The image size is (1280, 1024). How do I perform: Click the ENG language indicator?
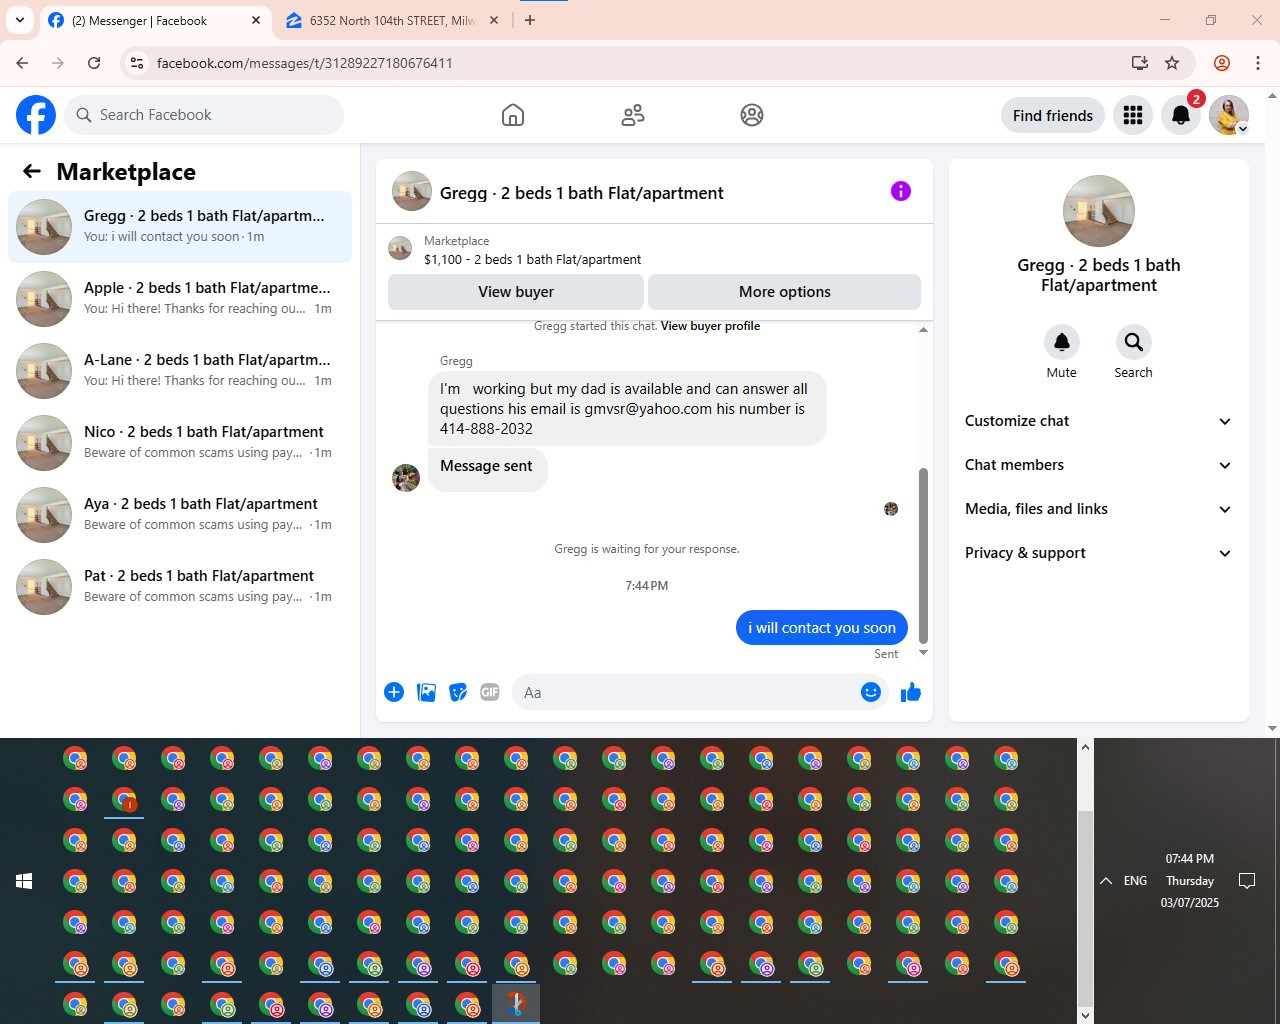pyautogui.click(x=1135, y=881)
